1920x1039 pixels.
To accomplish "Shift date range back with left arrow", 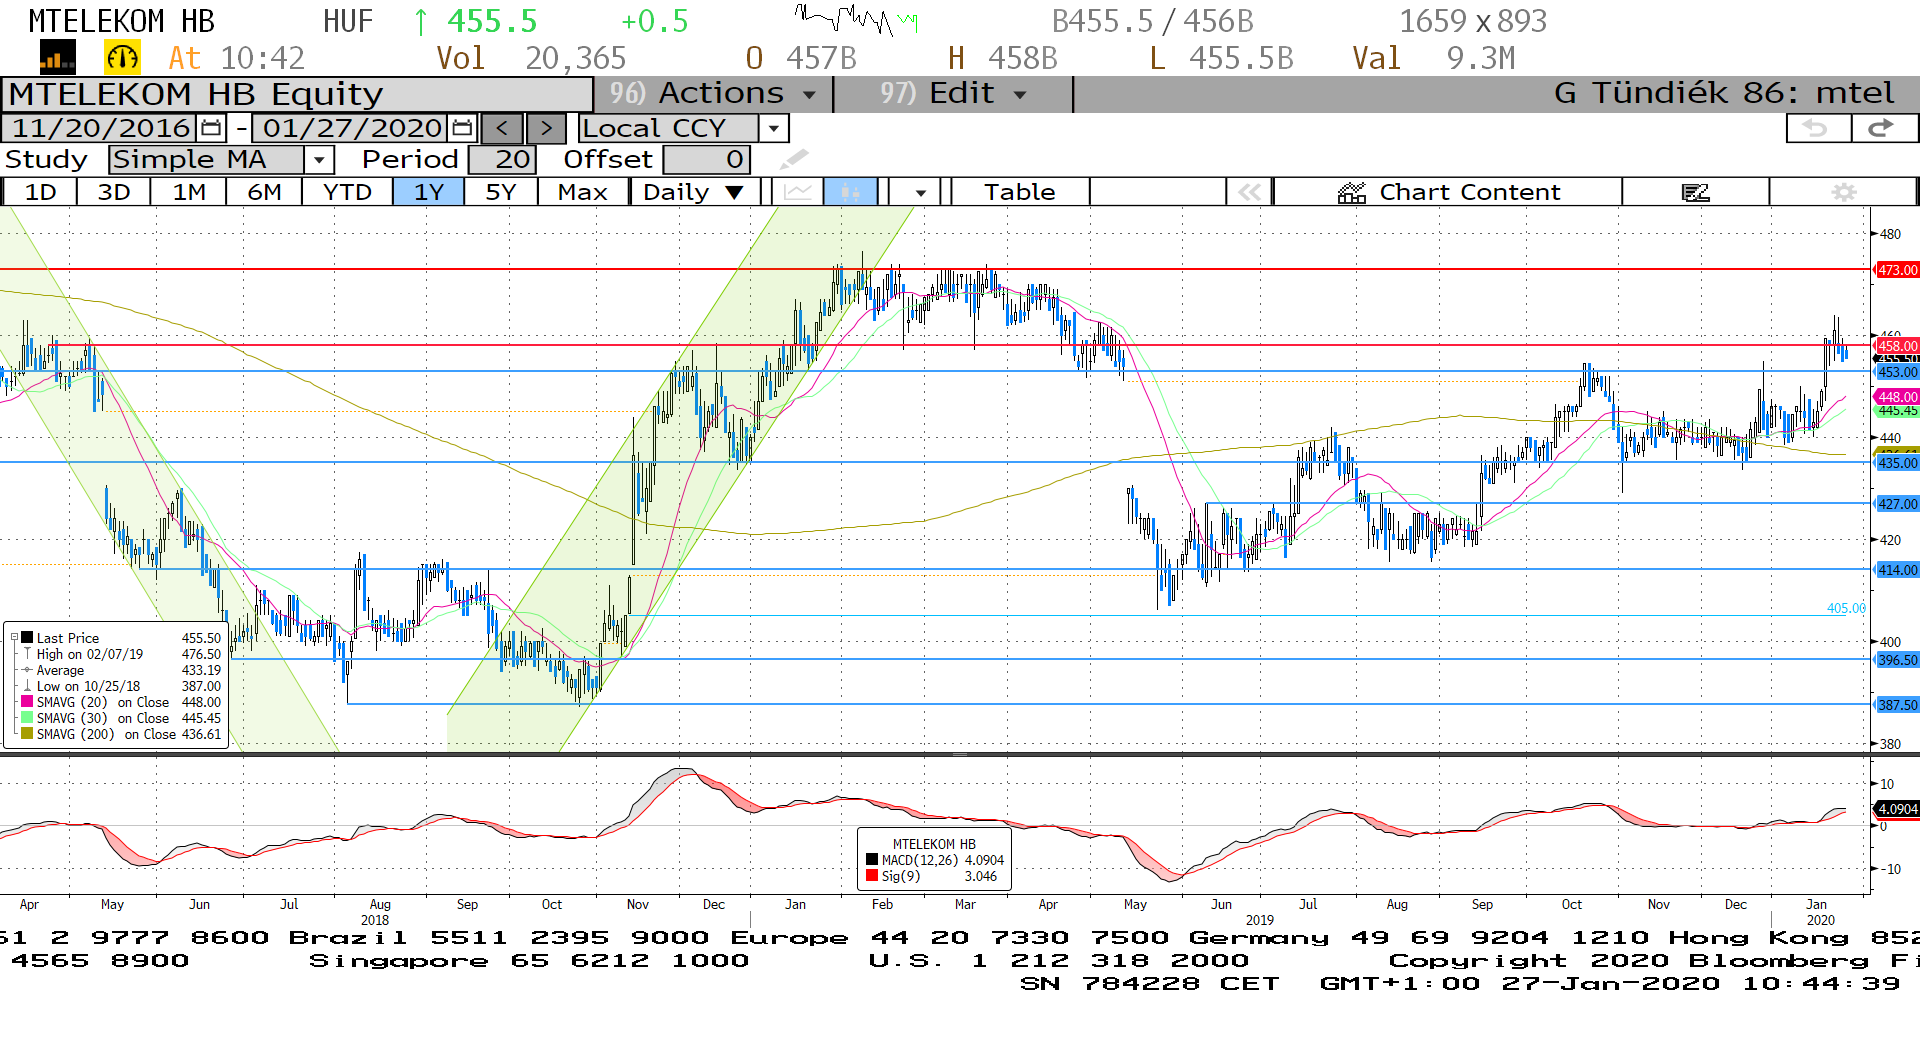I will (503, 128).
